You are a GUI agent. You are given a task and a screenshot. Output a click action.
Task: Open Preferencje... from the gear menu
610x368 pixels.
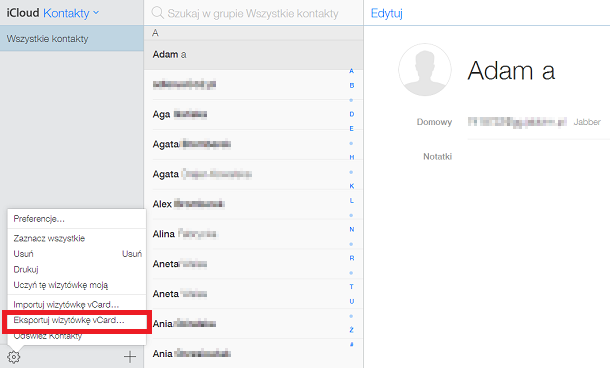(x=77, y=219)
